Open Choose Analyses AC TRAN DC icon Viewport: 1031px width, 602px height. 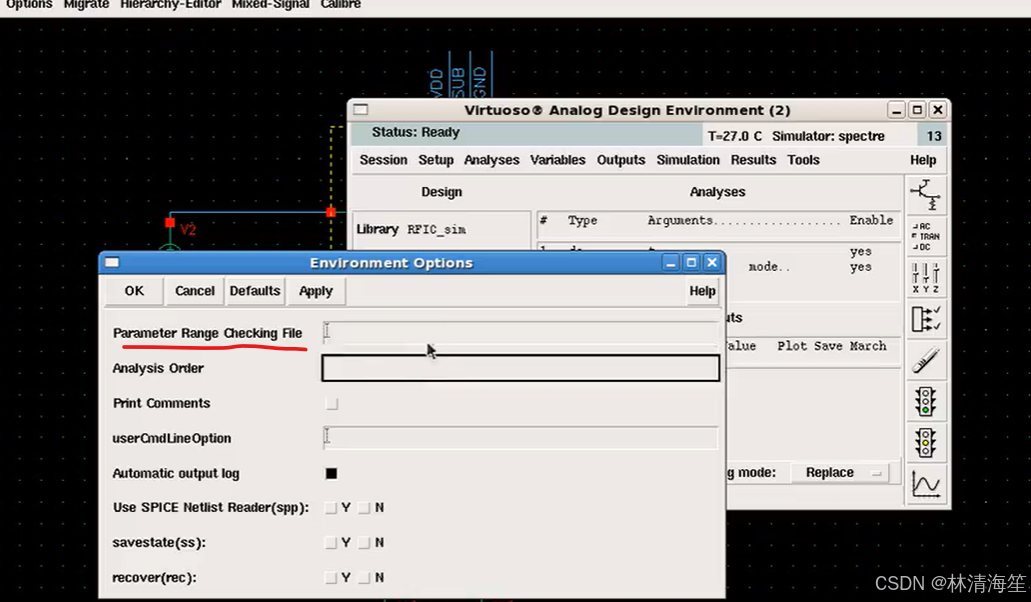(x=926, y=237)
